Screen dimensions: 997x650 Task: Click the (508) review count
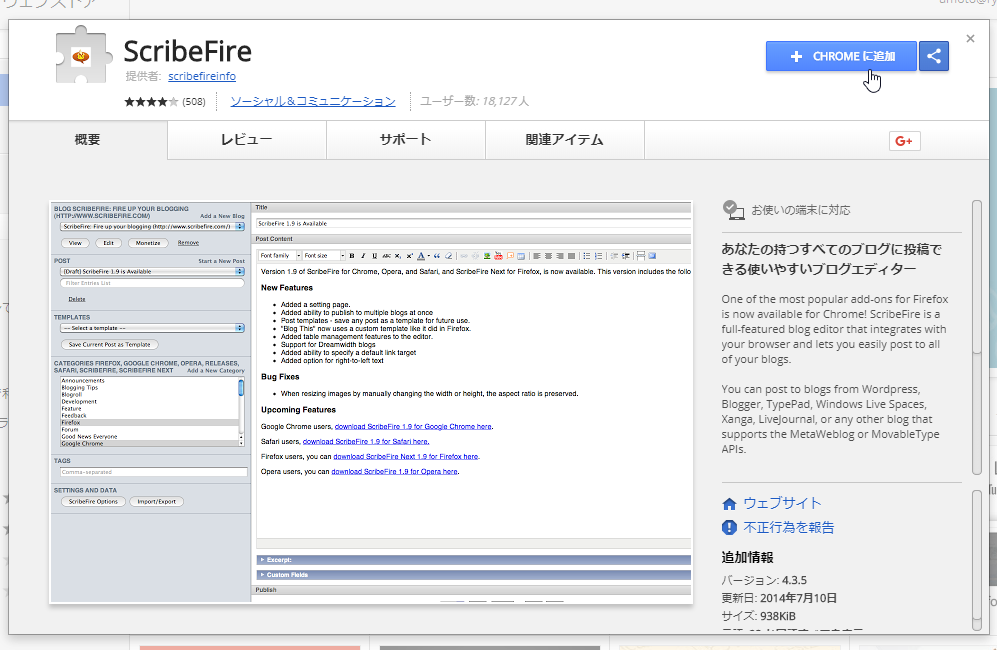[194, 102]
